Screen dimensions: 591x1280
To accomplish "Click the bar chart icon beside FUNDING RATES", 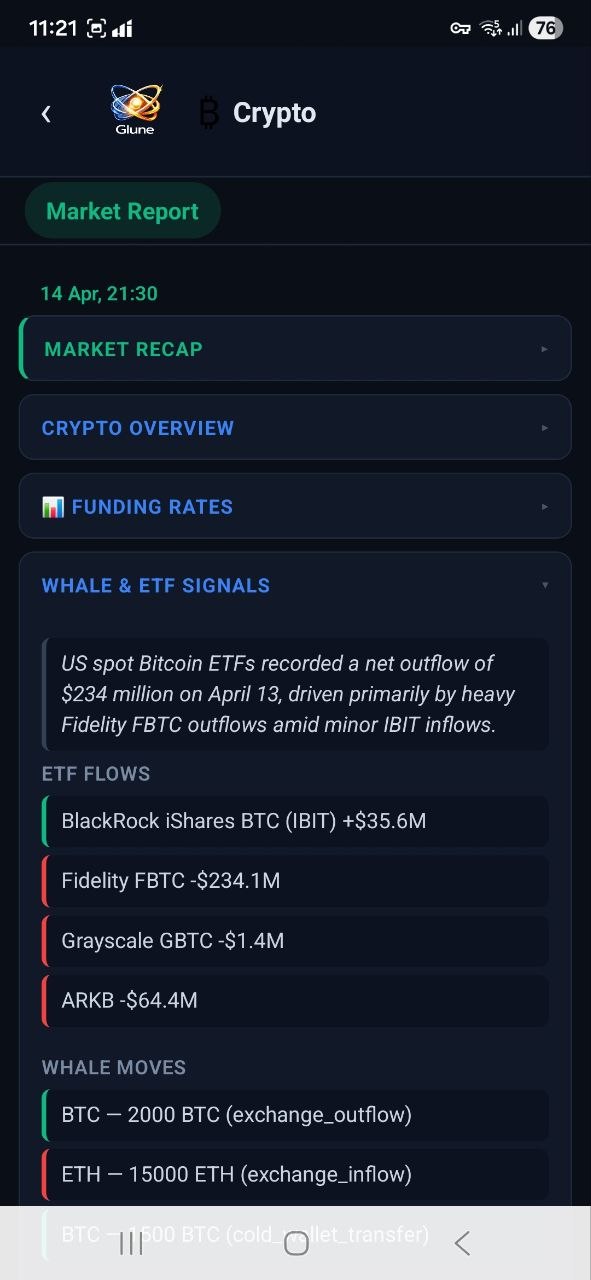I will 51,507.
